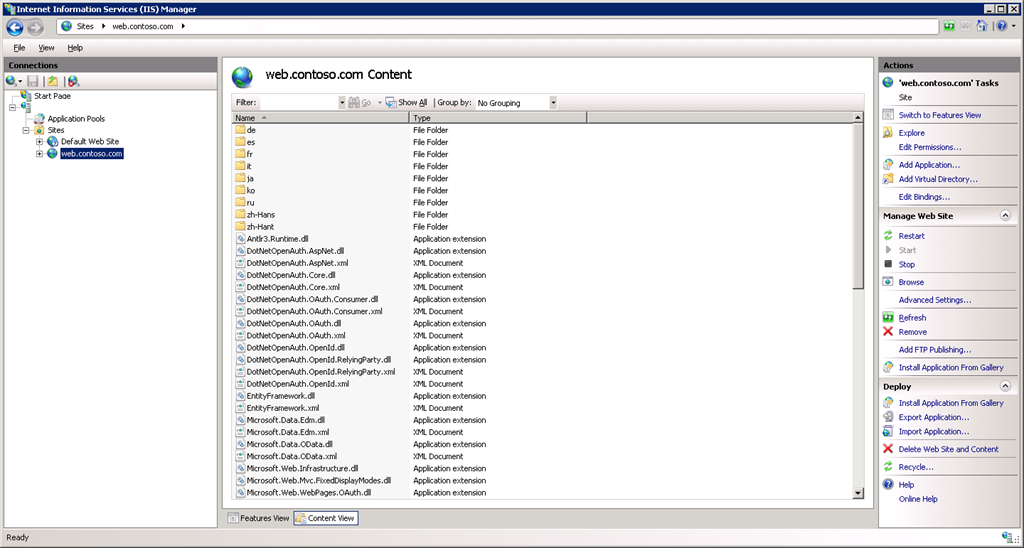Select the DotNetOpenAuth.Core.xml file row
The width and height of the screenshot is (1024, 548).
543,287
